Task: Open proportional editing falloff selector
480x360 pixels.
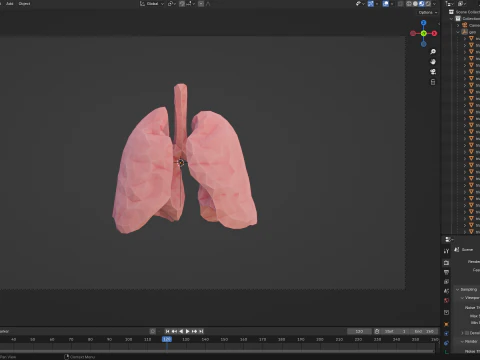Action: (208, 4)
